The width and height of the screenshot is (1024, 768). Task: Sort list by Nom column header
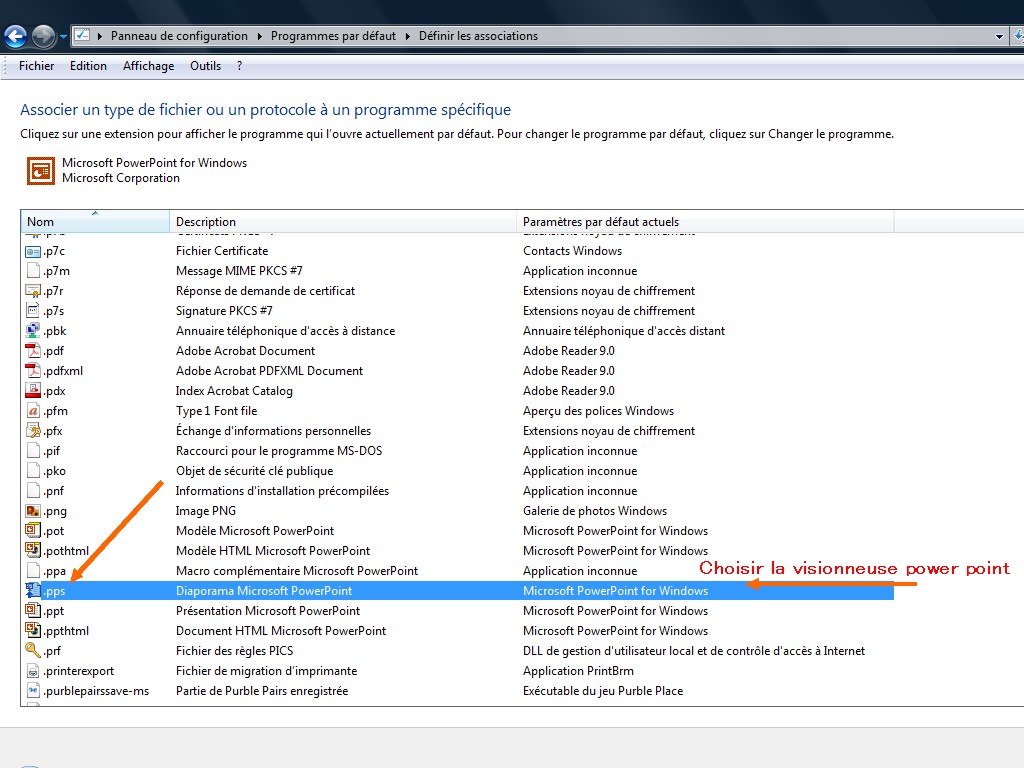[95, 221]
